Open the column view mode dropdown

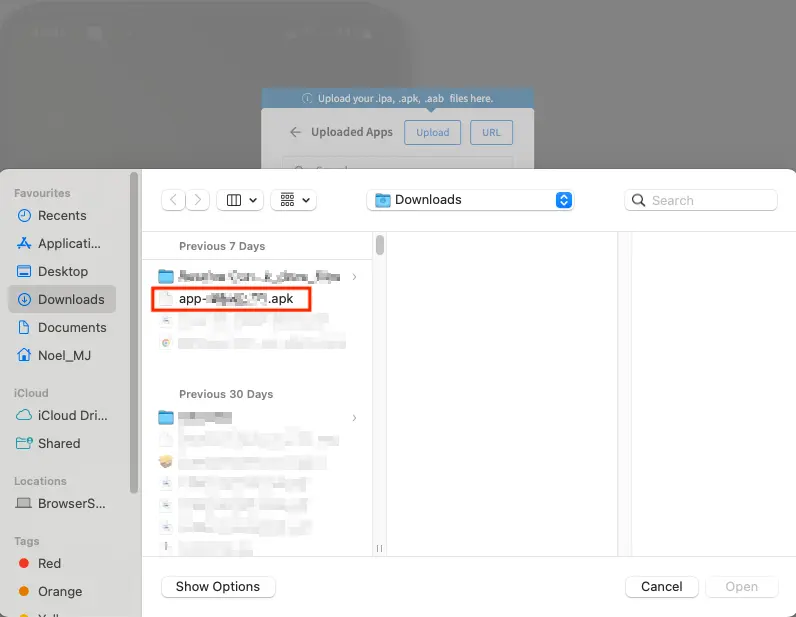[x=240, y=200]
